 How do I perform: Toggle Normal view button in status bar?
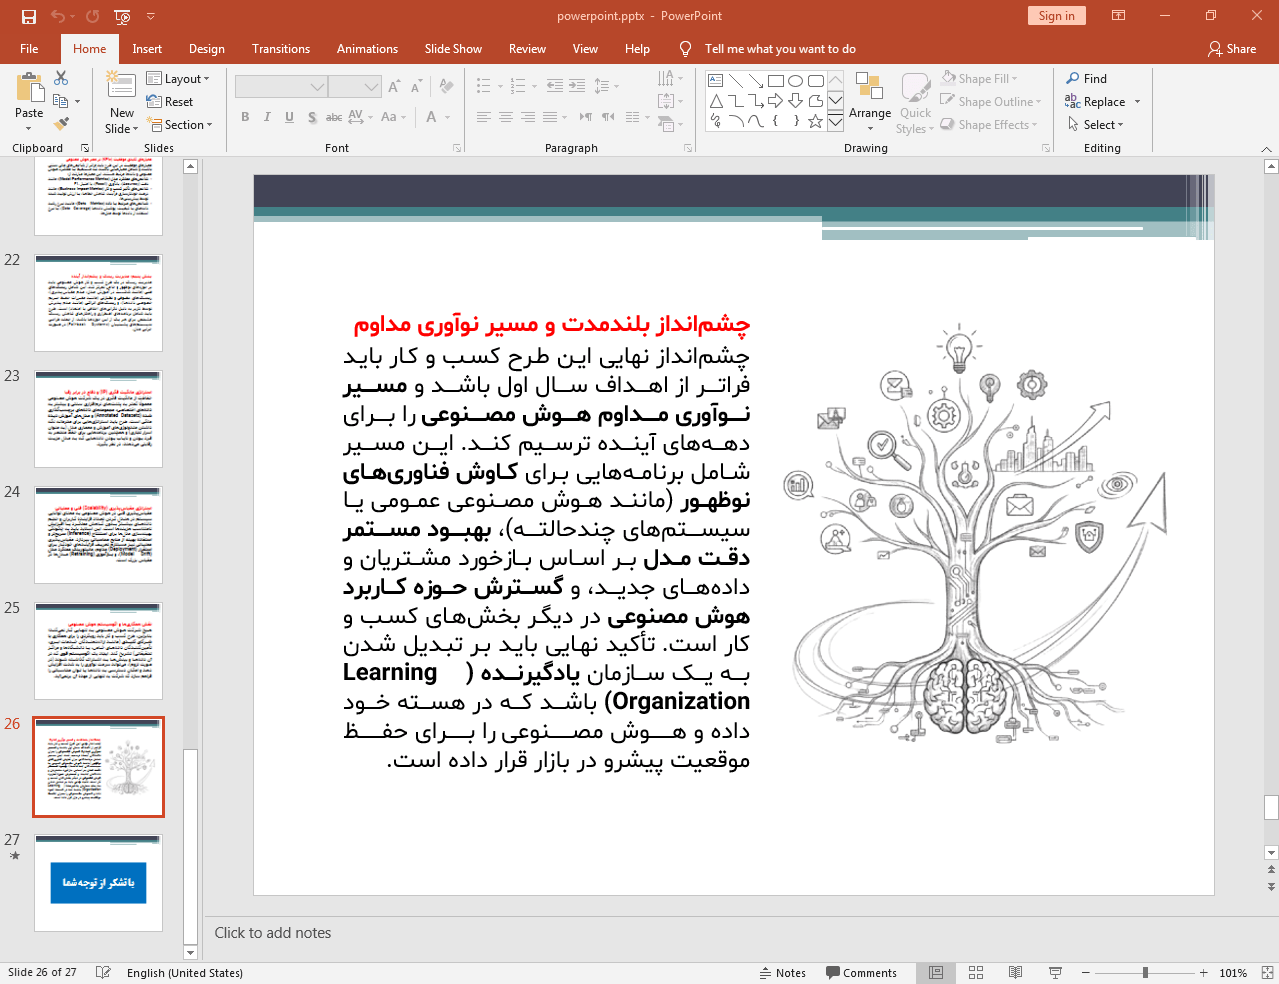[x=936, y=972]
